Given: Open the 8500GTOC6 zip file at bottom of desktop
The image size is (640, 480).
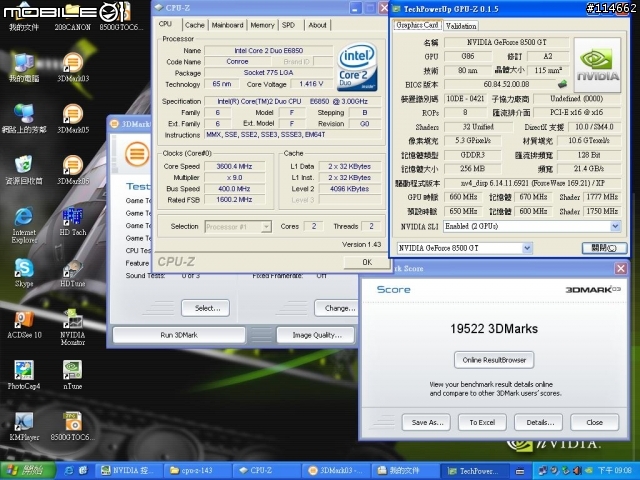Looking at the screenshot, I should click(73, 427).
